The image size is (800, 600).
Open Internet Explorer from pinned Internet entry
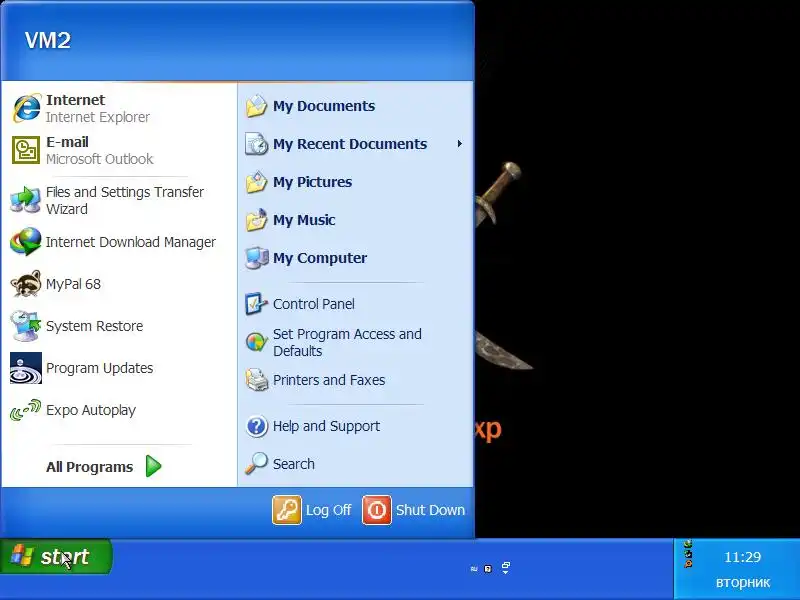[x=119, y=108]
